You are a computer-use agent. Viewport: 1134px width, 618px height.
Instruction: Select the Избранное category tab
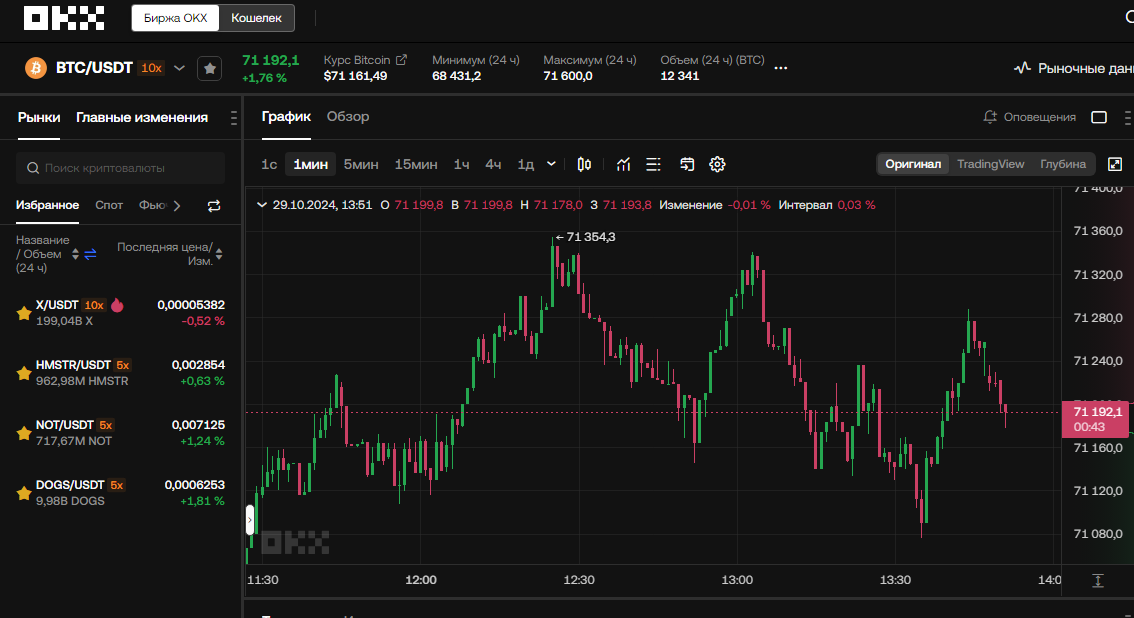[47, 205]
